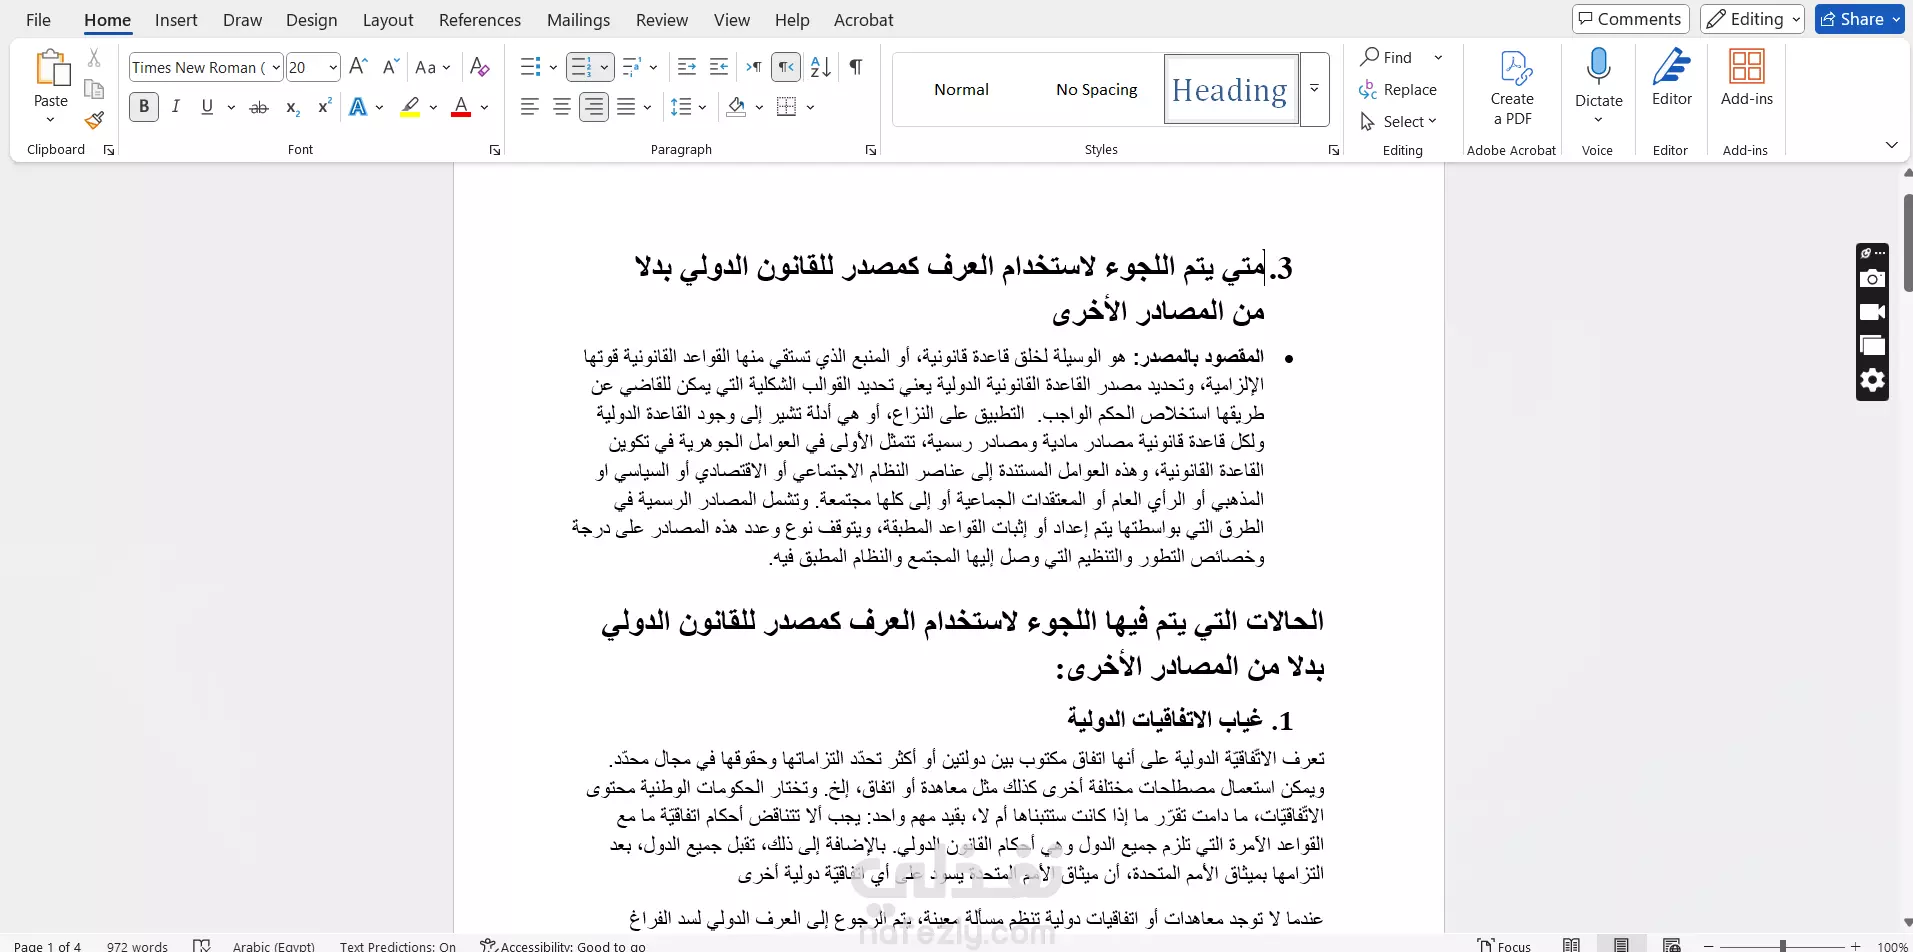Click Find in Editing group
Viewport: 1913px width, 952px height.
[x=1387, y=57]
